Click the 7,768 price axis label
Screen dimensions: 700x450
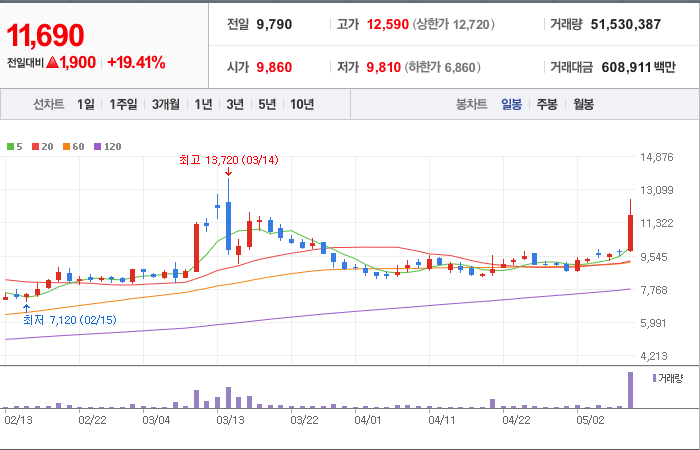(656, 290)
